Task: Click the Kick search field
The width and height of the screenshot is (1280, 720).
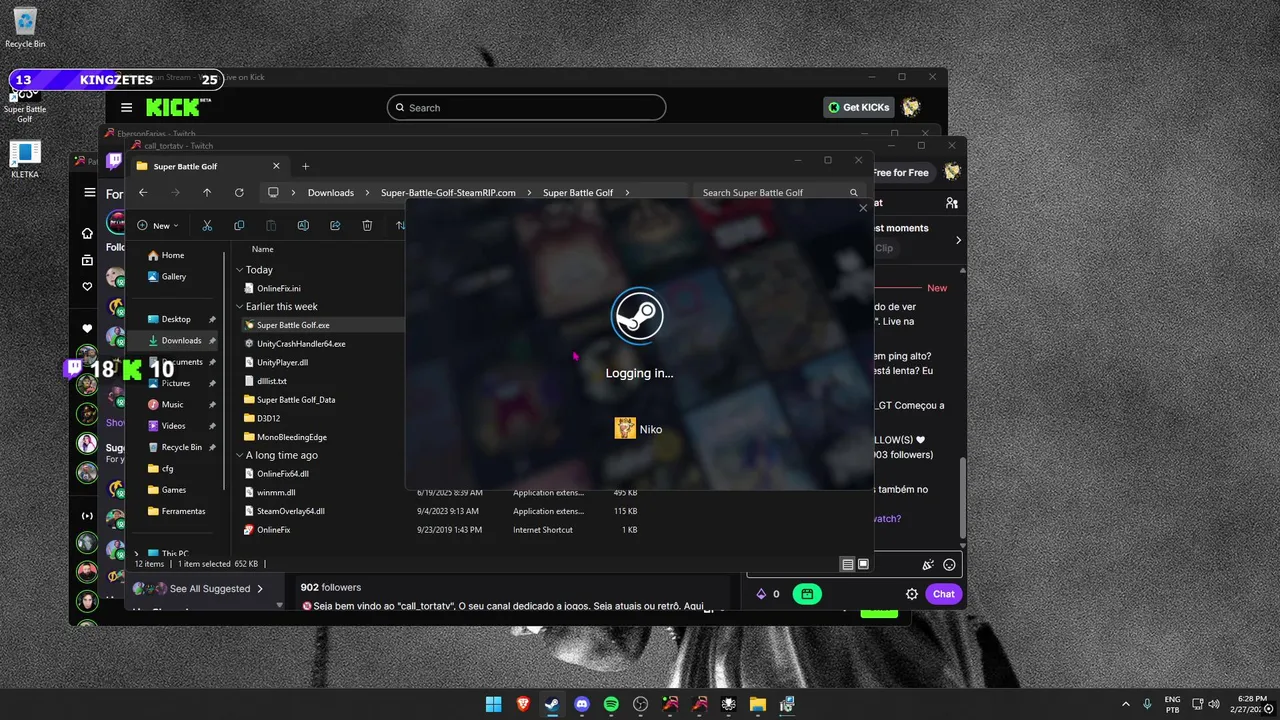Action: point(526,108)
